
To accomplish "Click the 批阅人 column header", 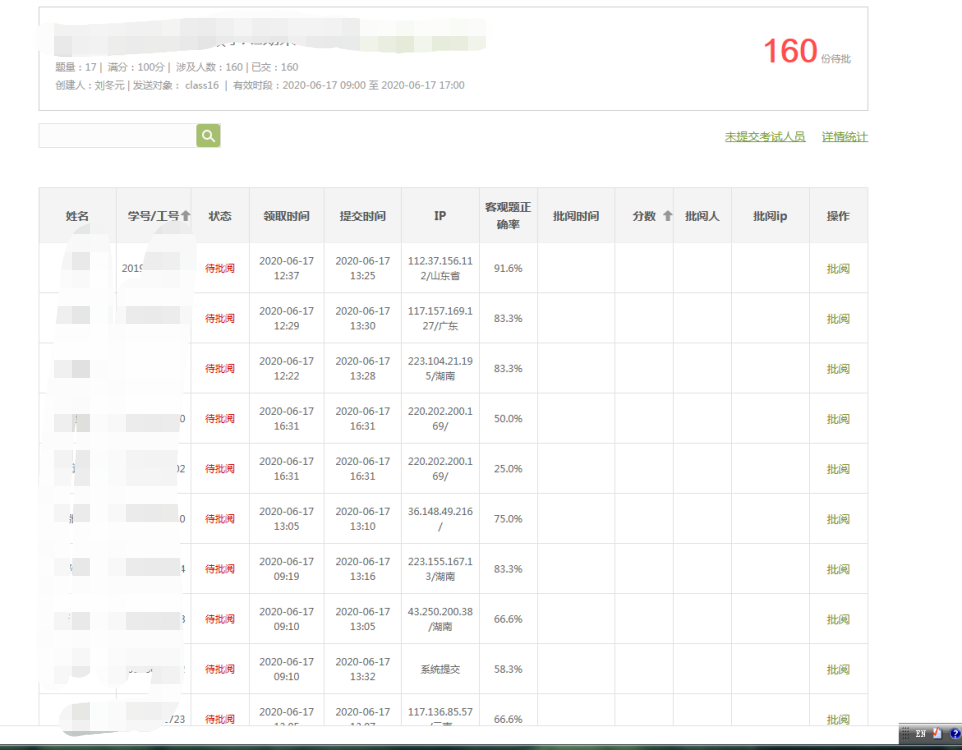I will (x=702, y=215).
